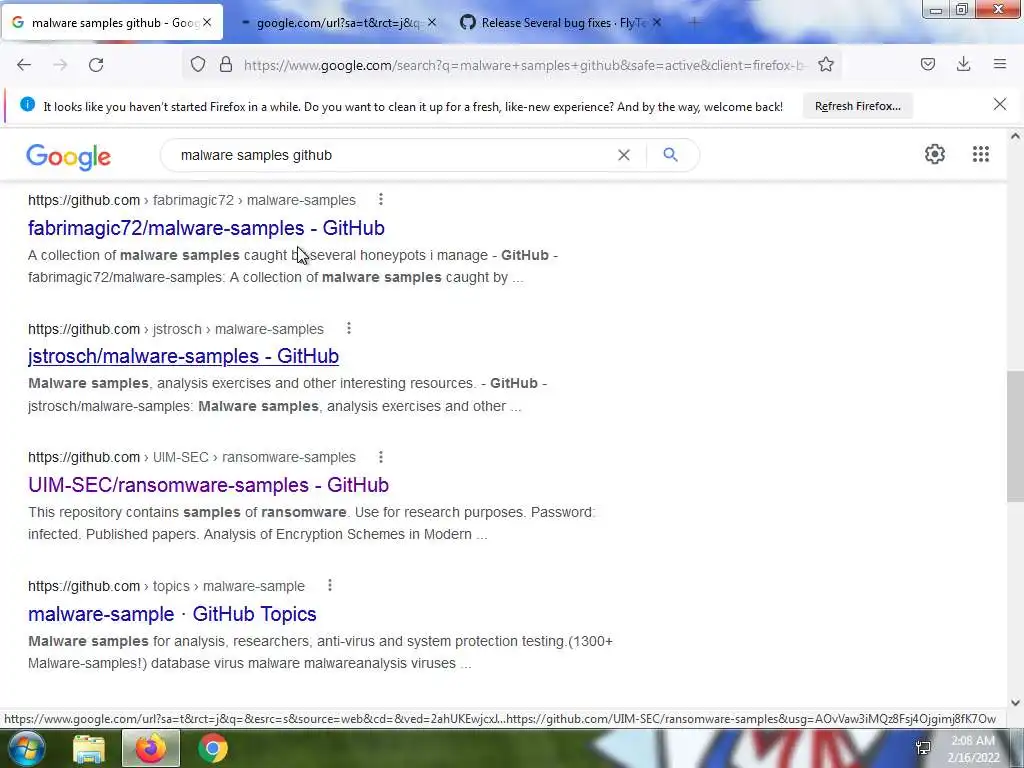Click the system tray network icon
Image resolution: width=1024 pixels, height=768 pixels.
click(923, 748)
